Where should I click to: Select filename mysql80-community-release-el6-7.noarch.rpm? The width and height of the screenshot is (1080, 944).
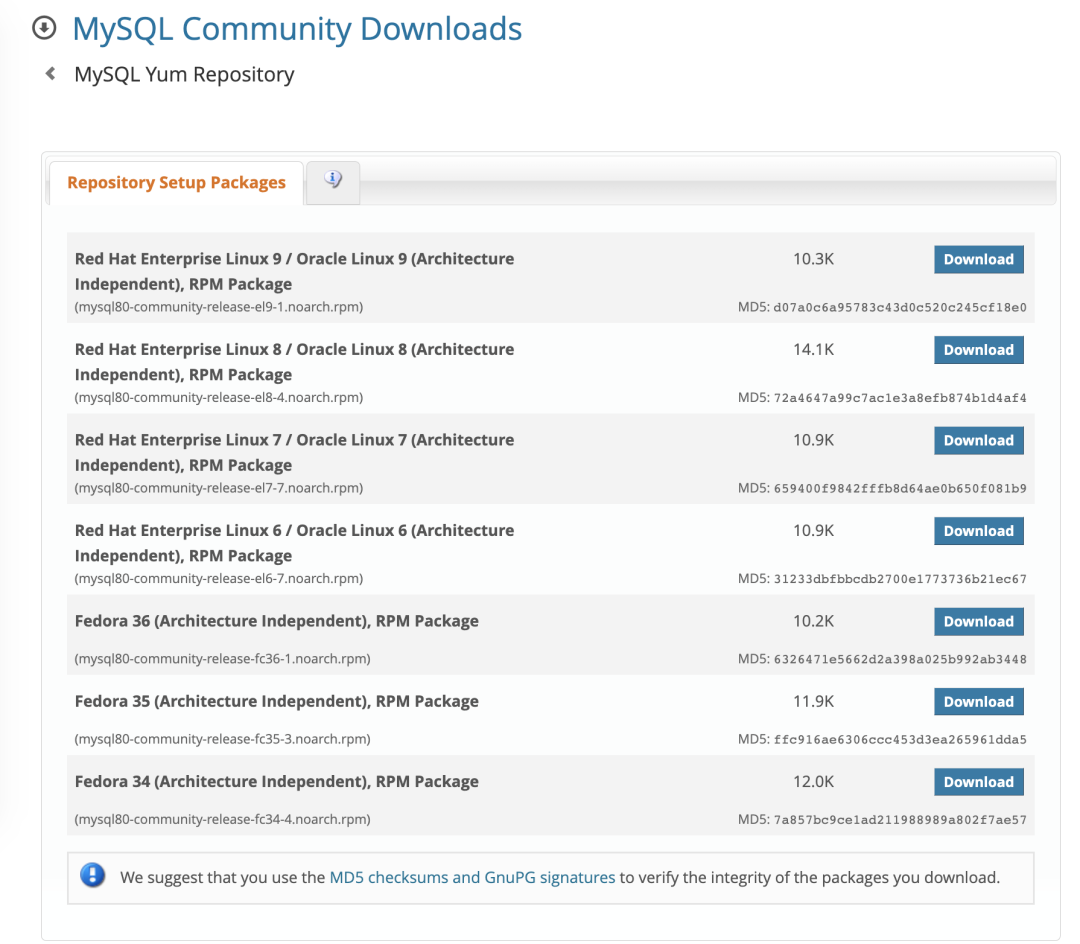[x=219, y=578]
